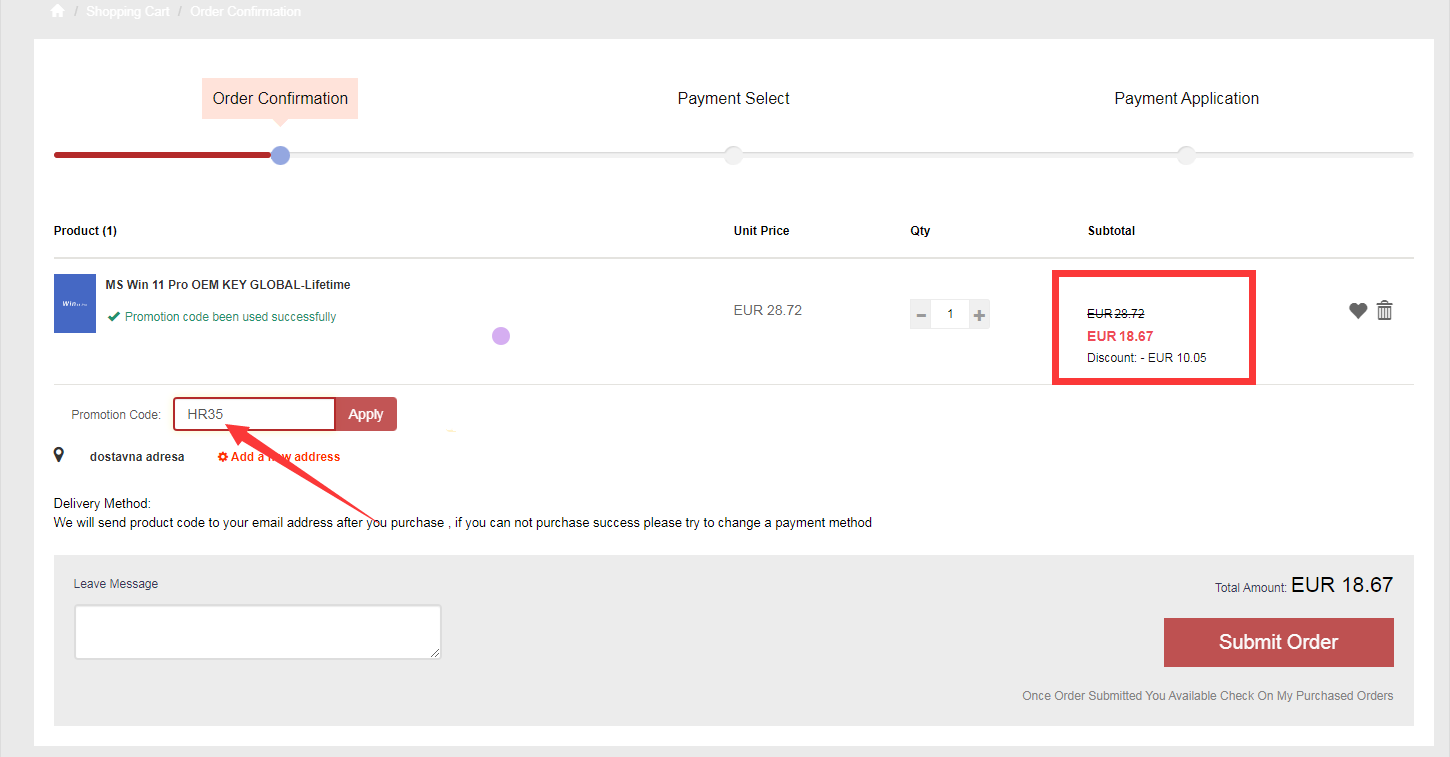Click the location pin icon
The width and height of the screenshot is (1450, 757).
(x=59, y=455)
